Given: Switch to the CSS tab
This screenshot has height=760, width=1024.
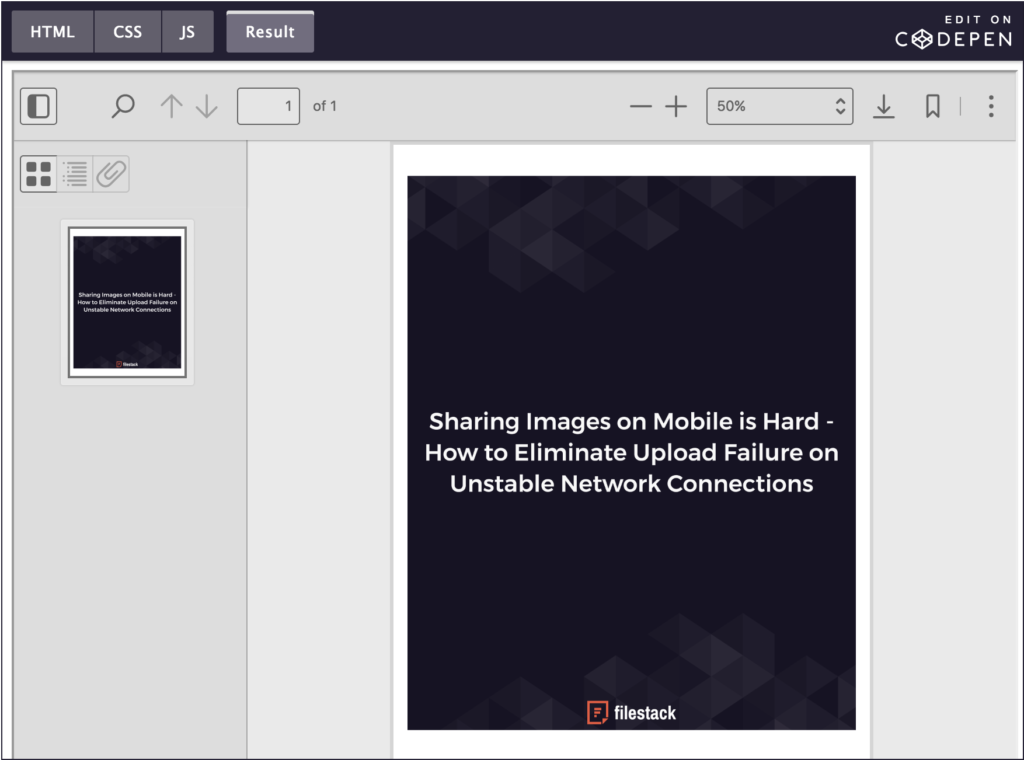Looking at the screenshot, I should point(127,31).
